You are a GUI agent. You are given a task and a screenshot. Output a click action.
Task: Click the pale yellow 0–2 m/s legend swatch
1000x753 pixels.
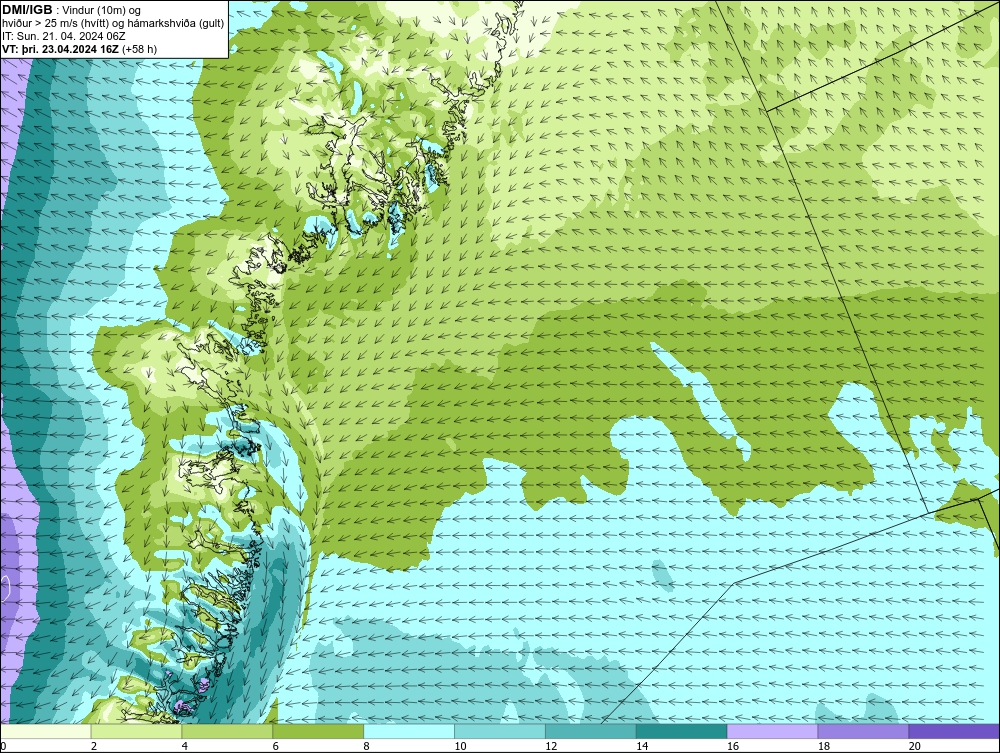[x=46, y=731]
